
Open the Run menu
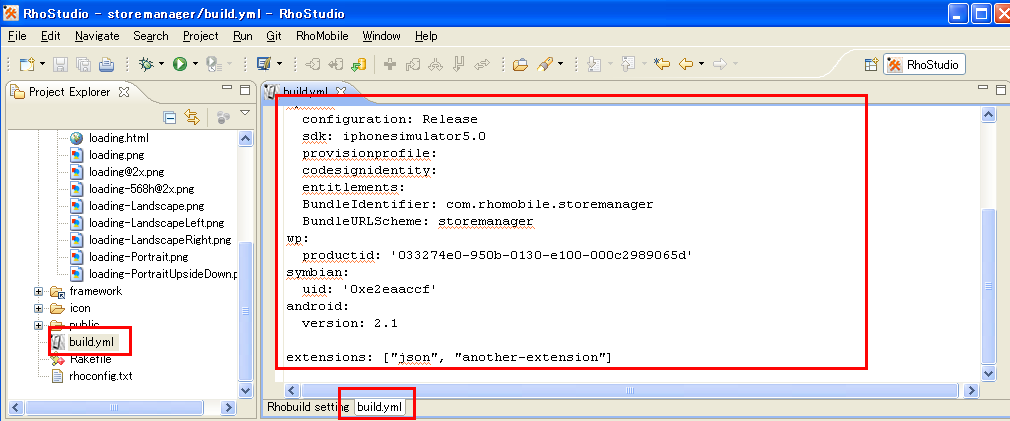pos(242,36)
